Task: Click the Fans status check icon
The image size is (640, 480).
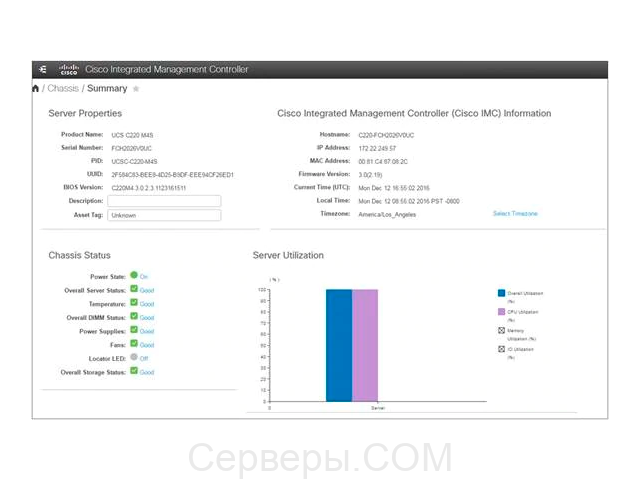Action: coord(133,343)
